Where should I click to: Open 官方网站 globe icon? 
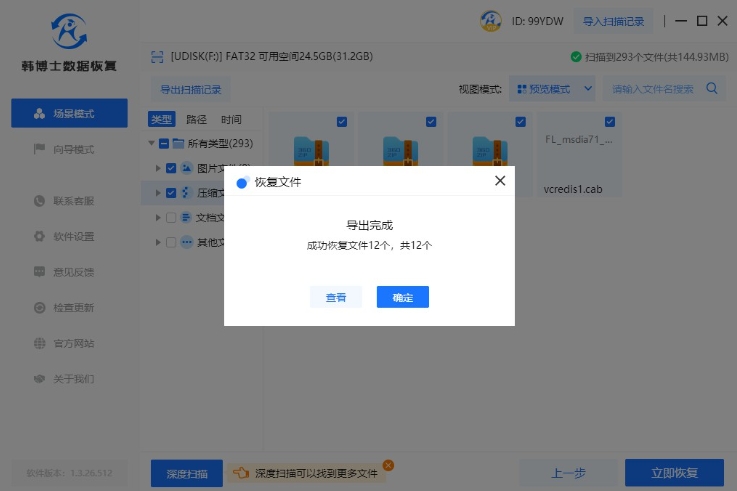pyautogui.click(x=39, y=343)
